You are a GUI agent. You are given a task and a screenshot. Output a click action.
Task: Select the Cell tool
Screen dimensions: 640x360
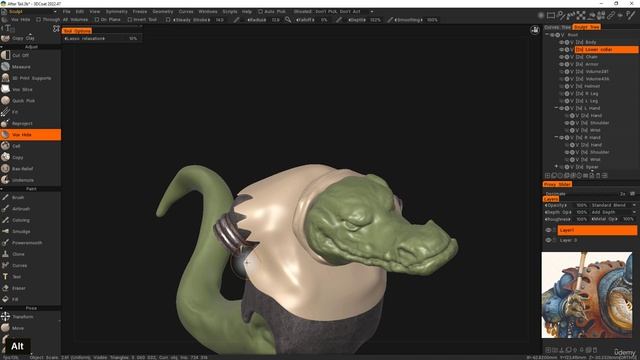pos(31,146)
